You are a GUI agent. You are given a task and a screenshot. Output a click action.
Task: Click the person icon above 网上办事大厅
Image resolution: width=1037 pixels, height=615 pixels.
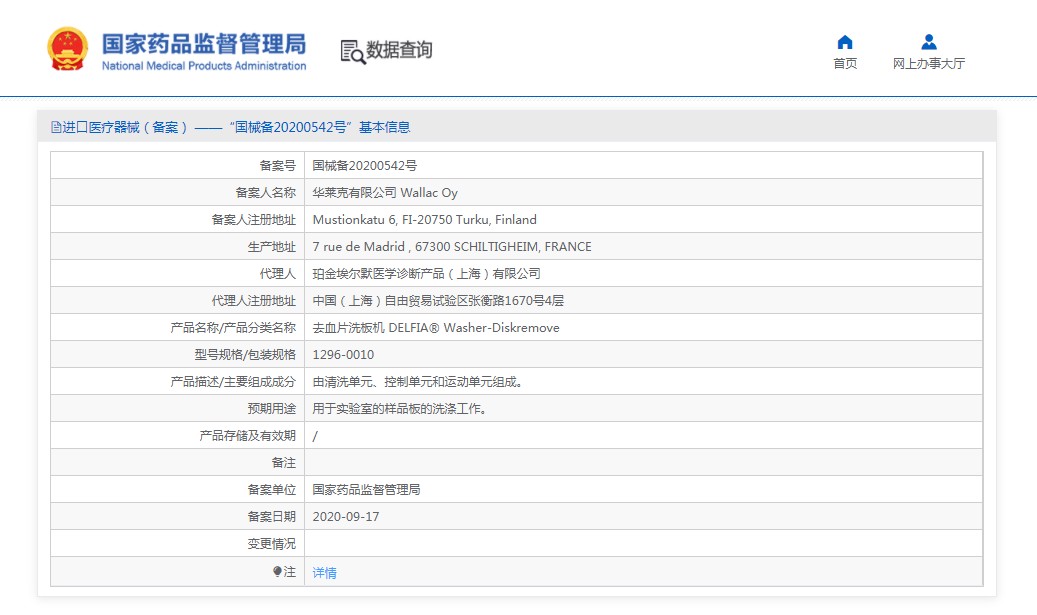(929, 42)
